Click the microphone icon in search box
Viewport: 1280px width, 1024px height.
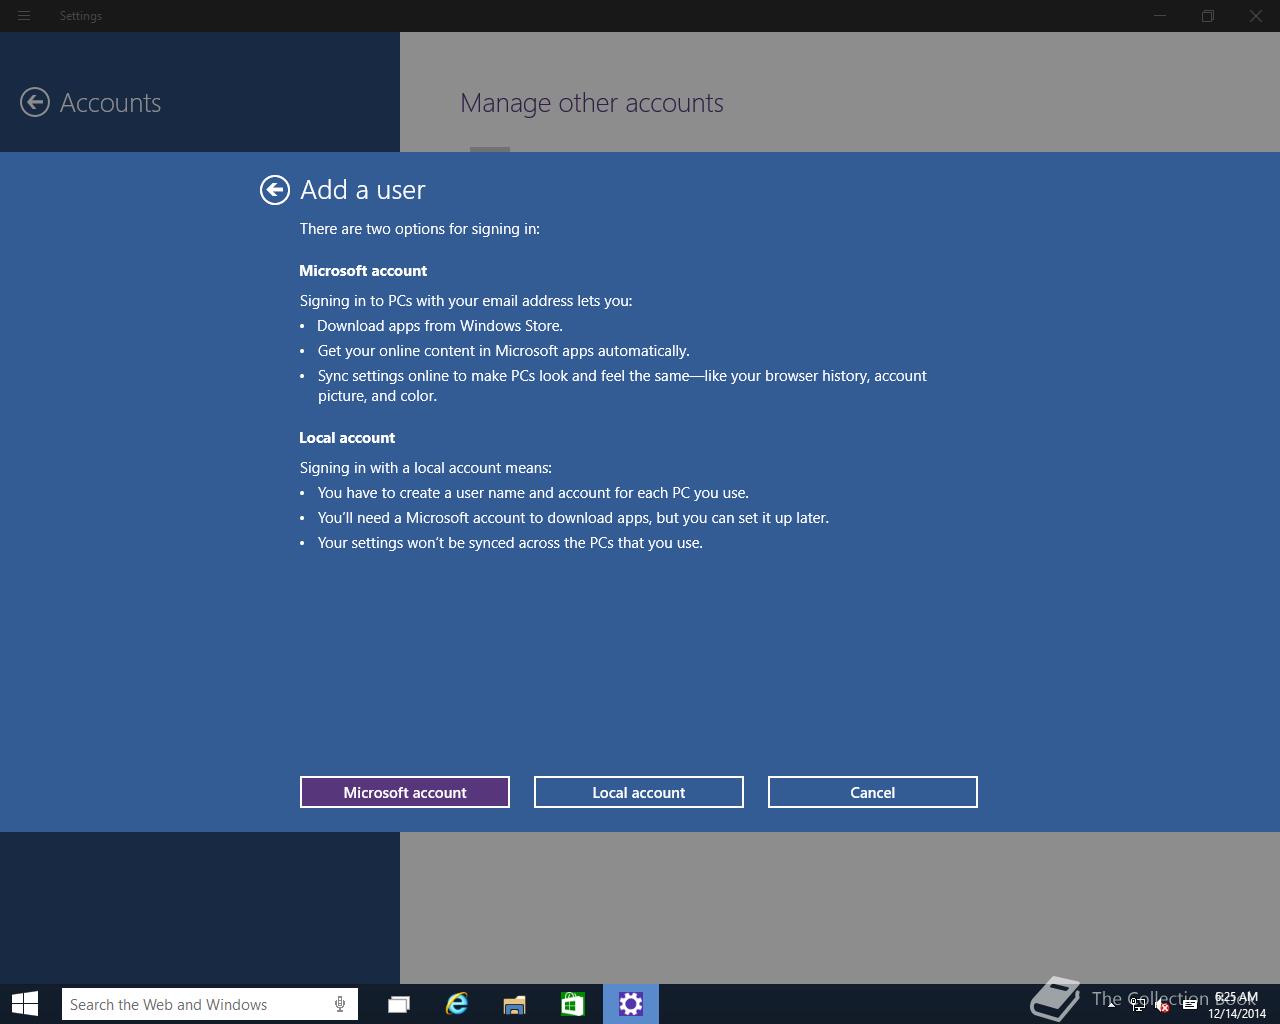click(x=340, y=1004)
